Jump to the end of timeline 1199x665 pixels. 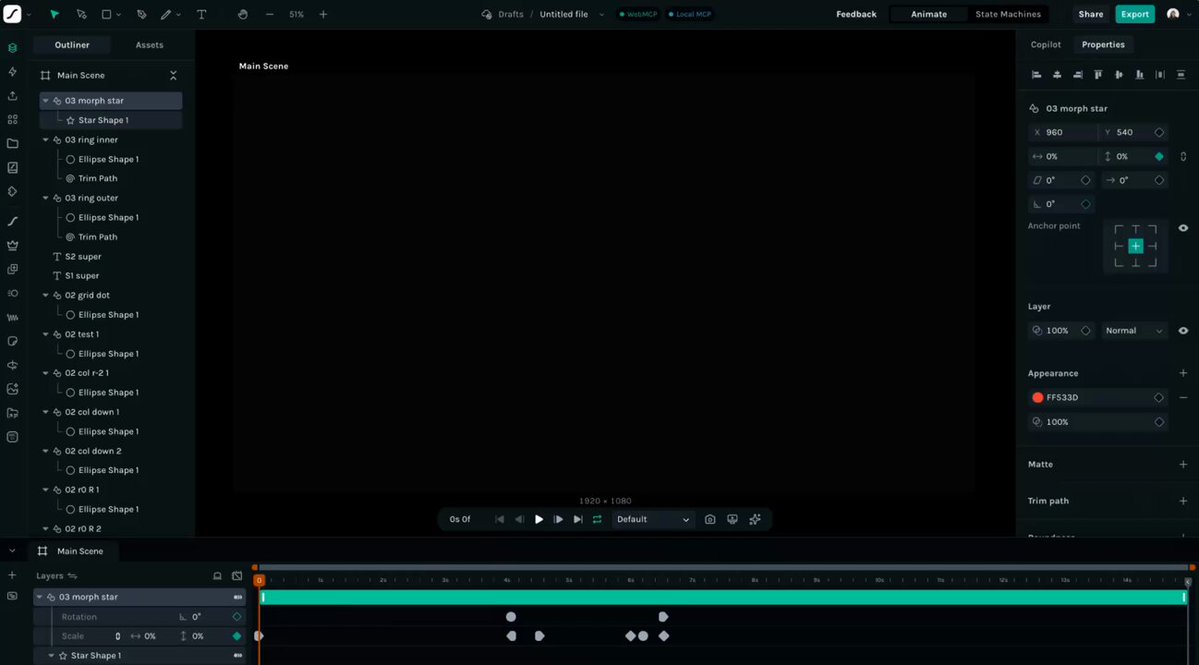(x=578, y=519)
